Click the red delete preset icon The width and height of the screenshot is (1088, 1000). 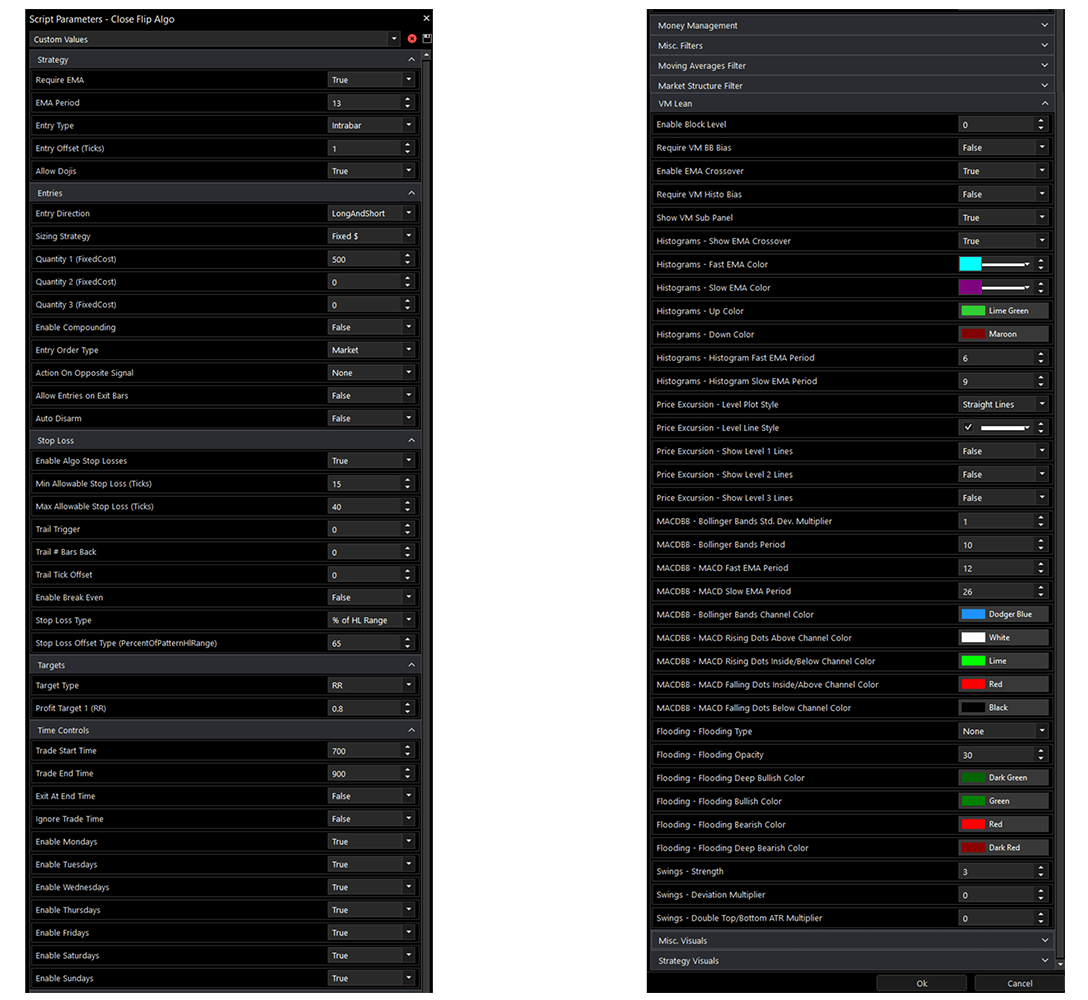(x=412, y=39)
